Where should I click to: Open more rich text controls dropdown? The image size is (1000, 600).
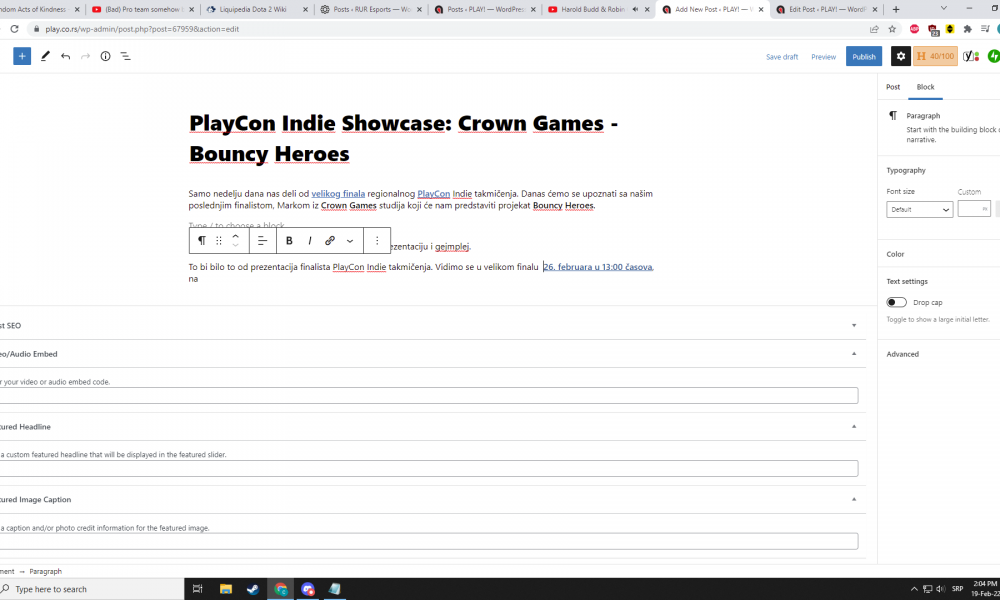click(x=349, y=240)
